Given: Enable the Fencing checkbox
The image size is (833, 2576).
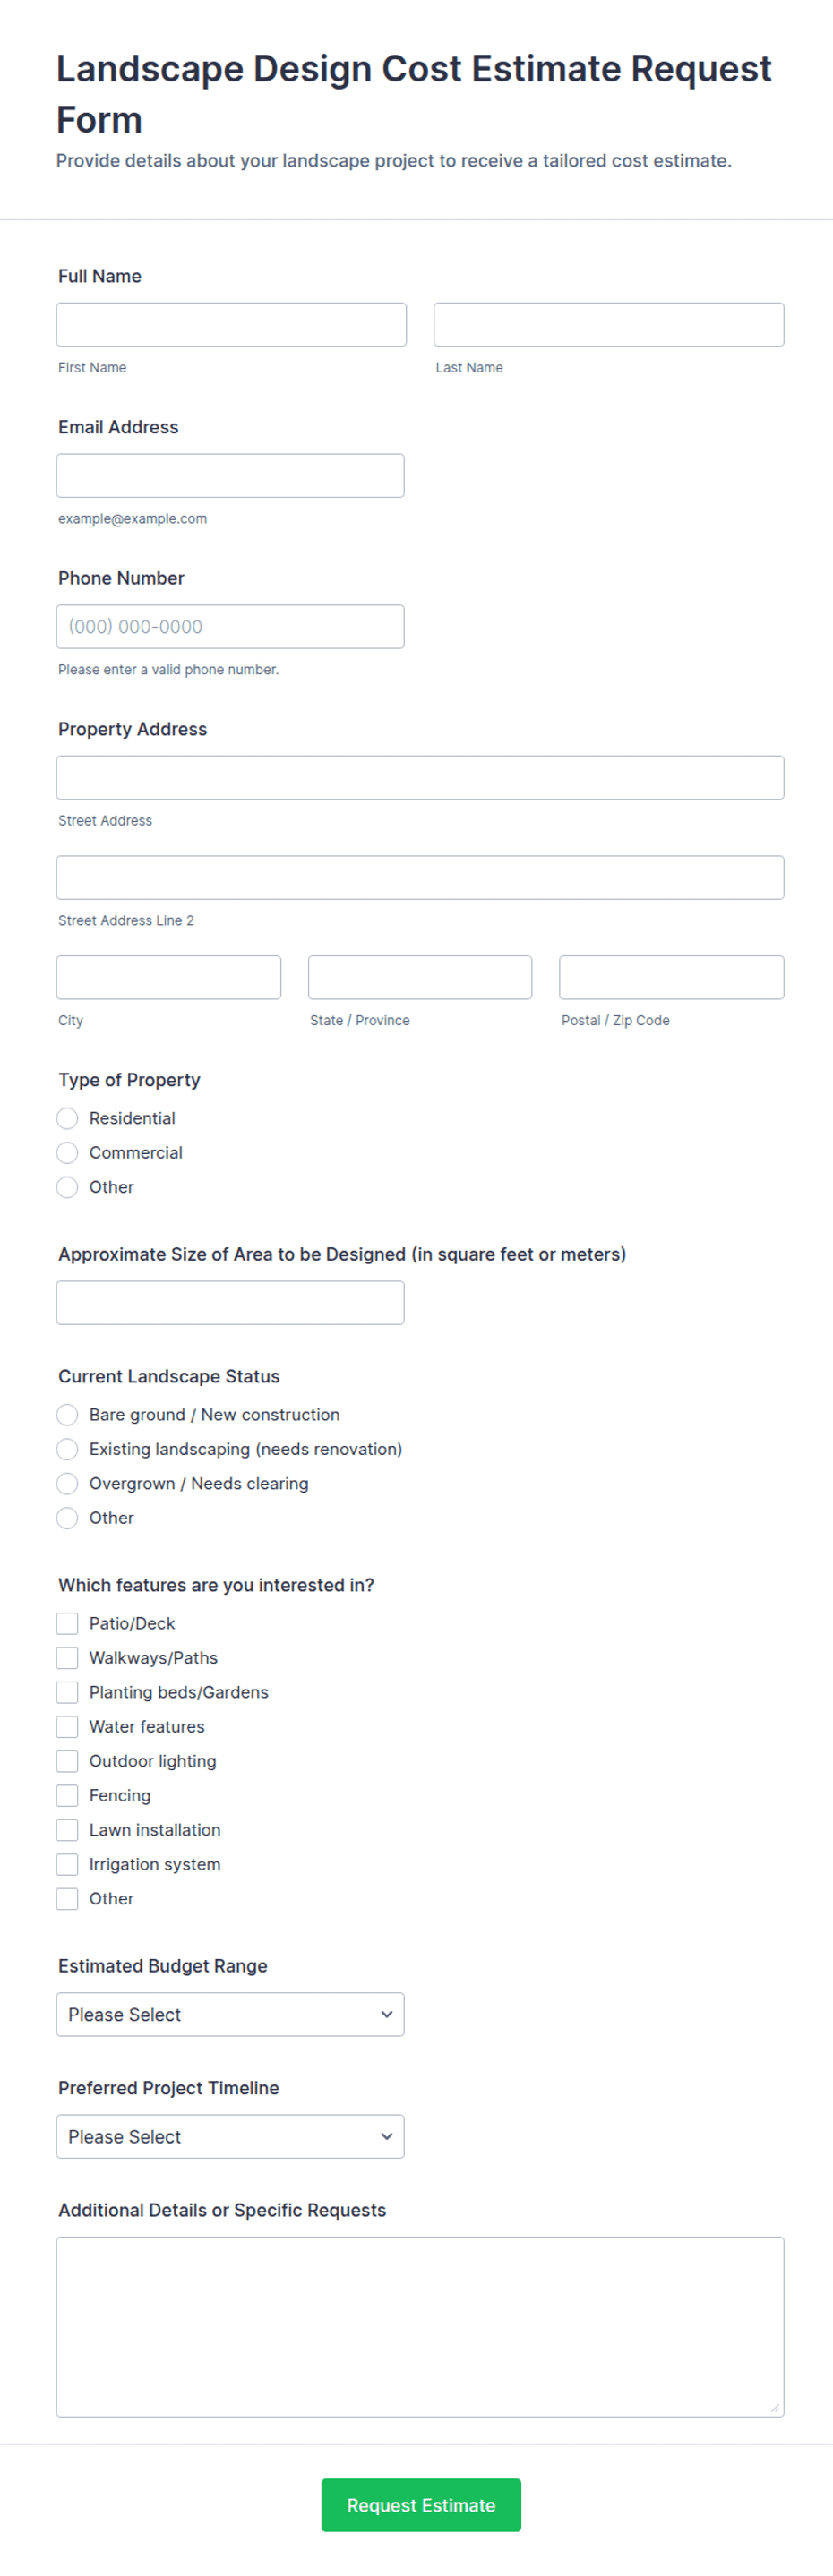Looking at the screenshot, I should pos(67,1795).
